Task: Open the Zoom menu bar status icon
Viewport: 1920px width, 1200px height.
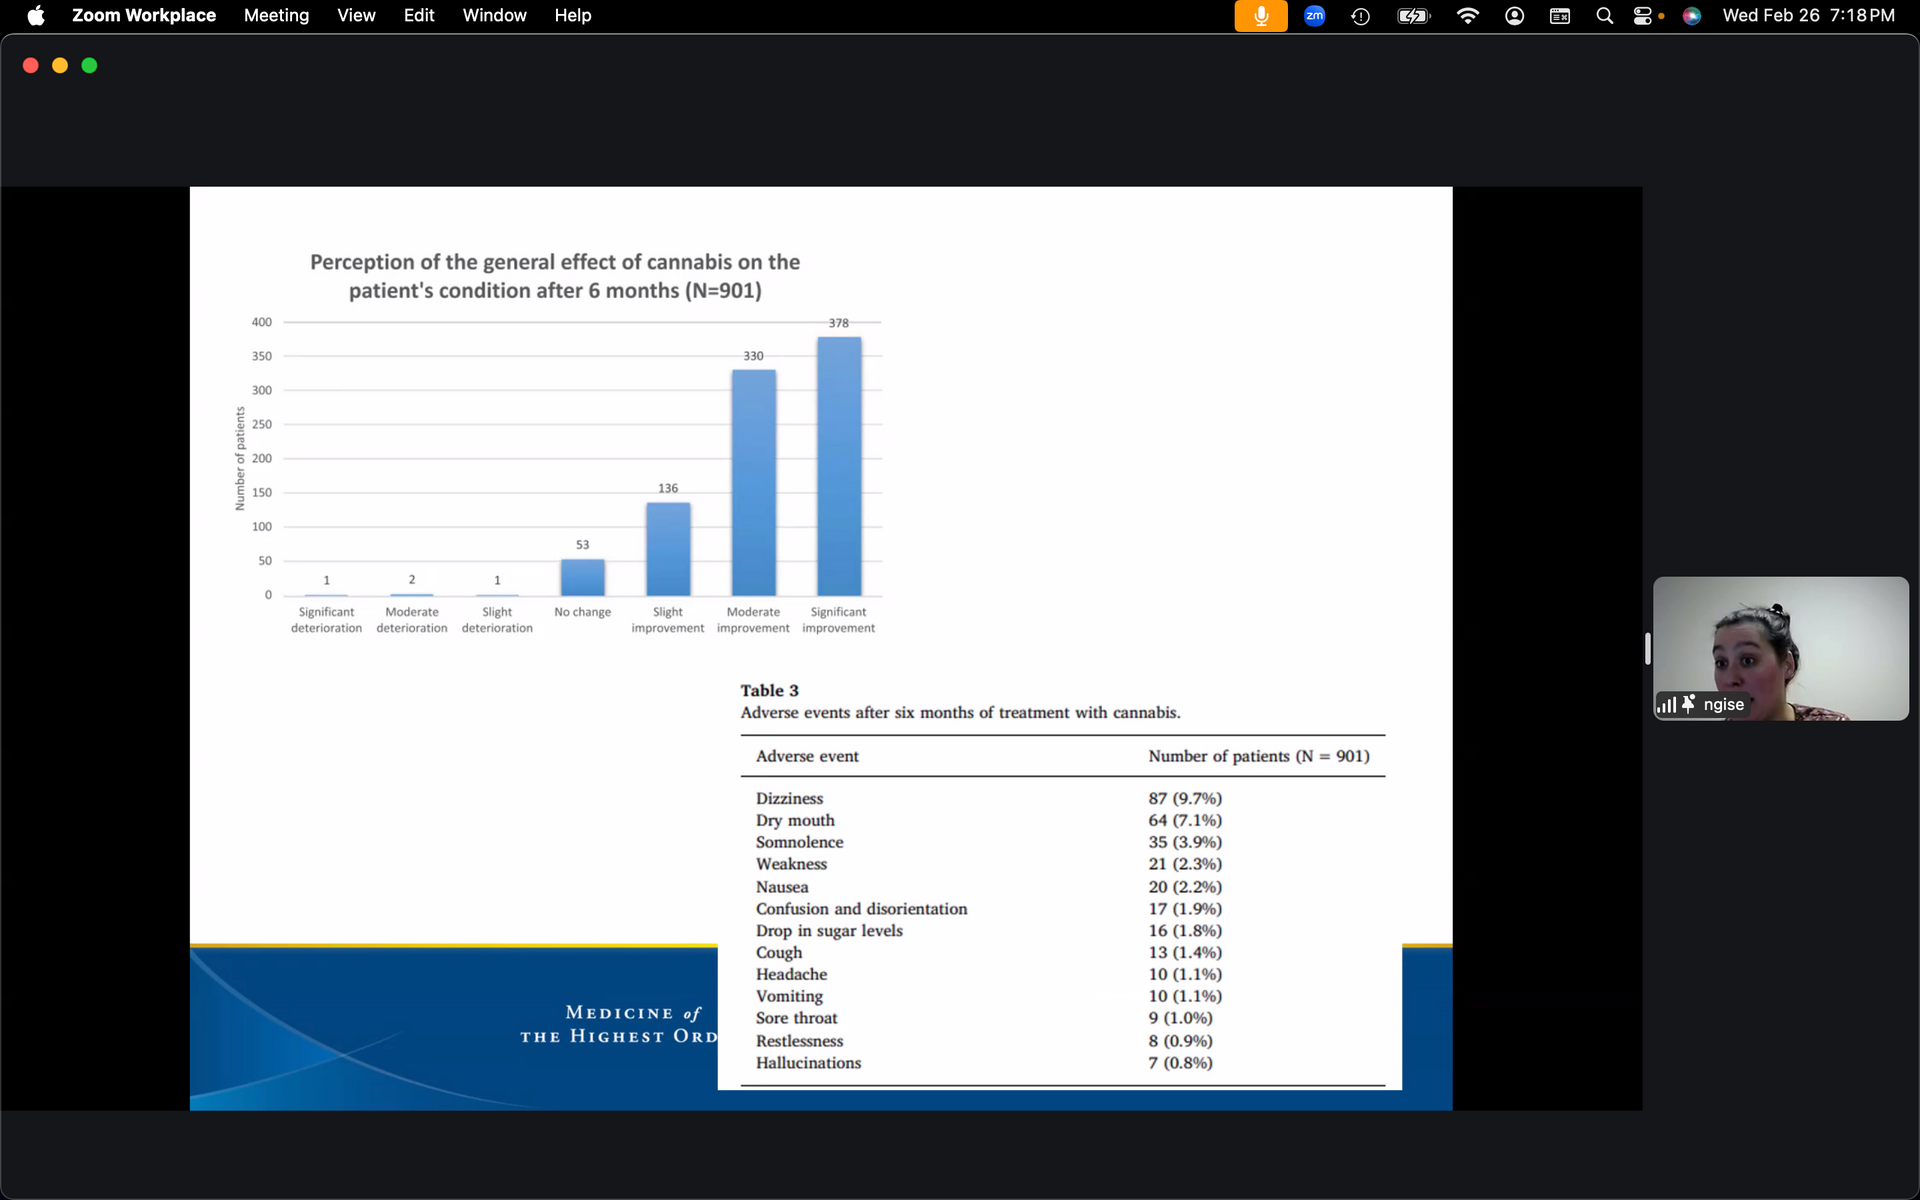Action: tap(1314, 16)
